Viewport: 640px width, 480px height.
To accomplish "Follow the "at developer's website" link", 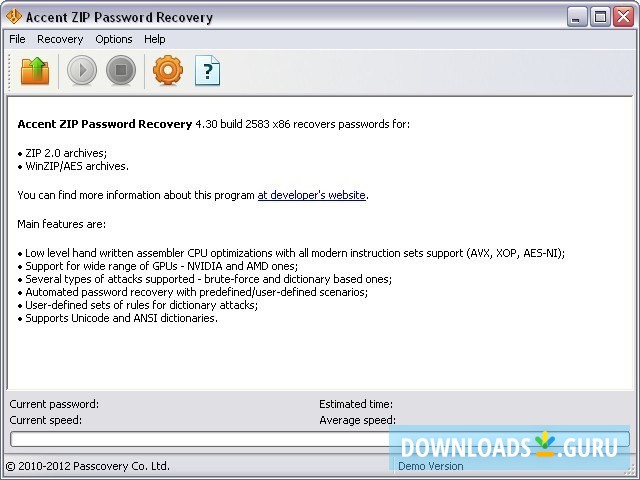I will pos(311,195).
